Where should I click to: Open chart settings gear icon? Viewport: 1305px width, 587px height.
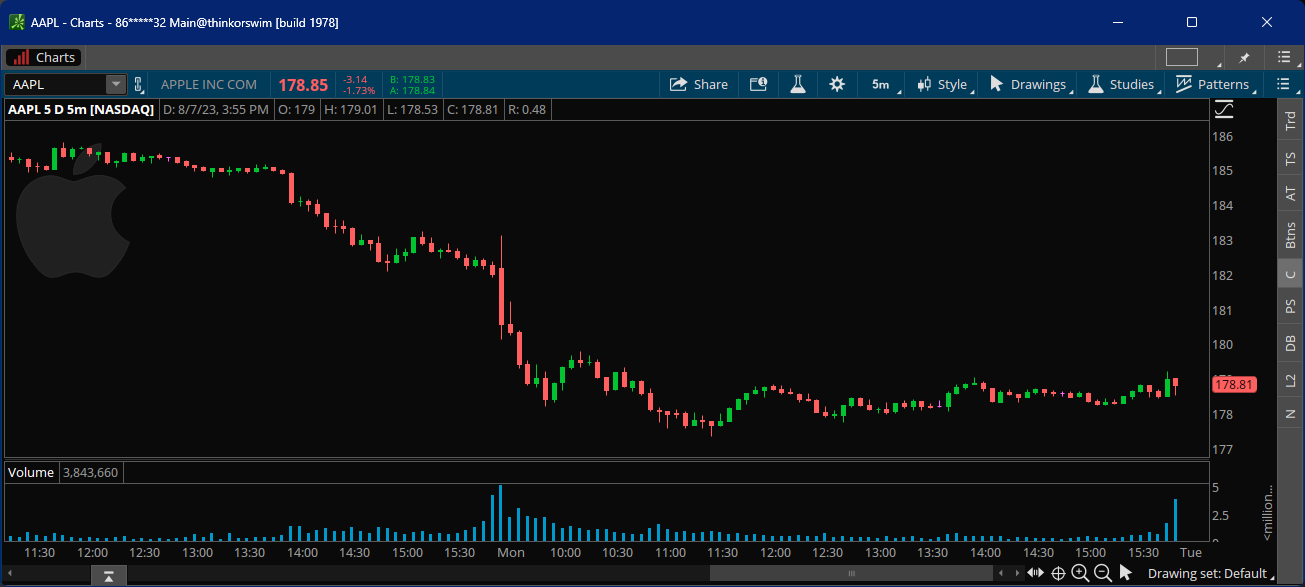837,85
